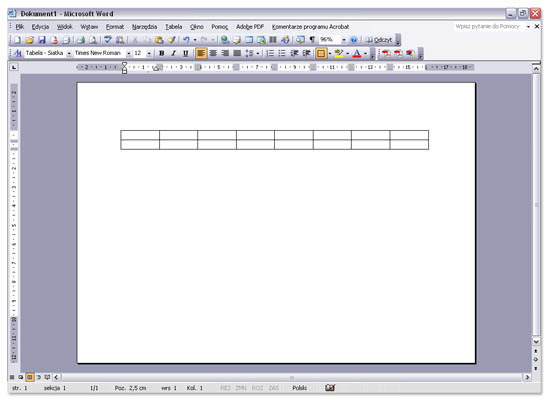Center align the text
Viewport: 548px width, 400px height.
point(213,53)
